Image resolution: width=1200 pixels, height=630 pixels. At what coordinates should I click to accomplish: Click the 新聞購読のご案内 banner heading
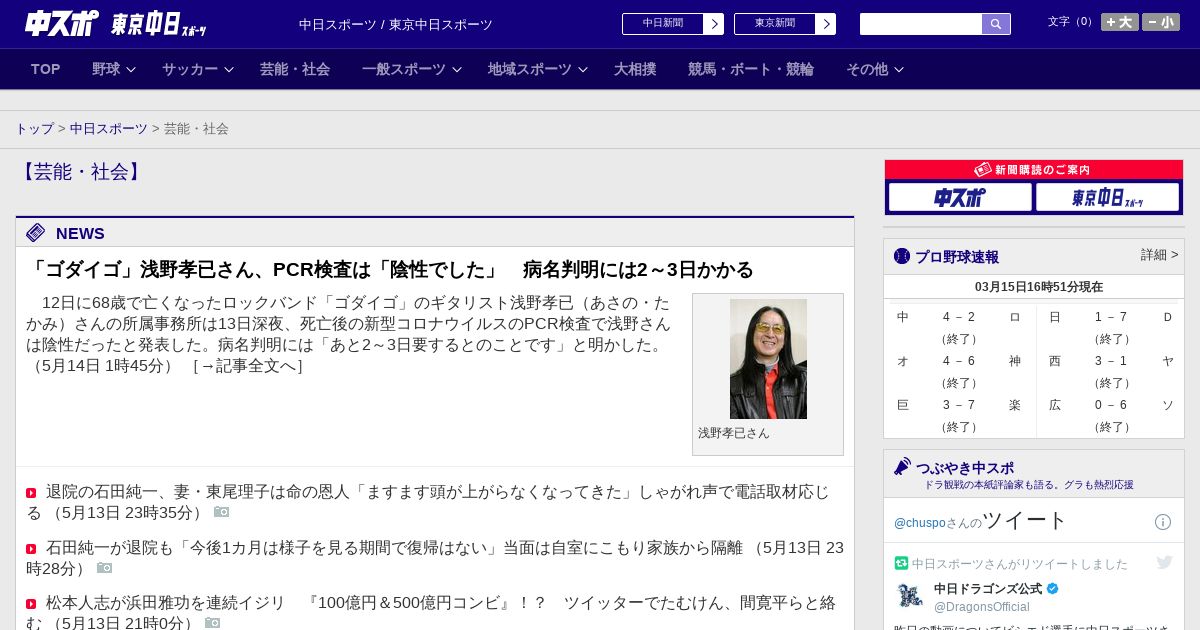(x=1034, y=170)
